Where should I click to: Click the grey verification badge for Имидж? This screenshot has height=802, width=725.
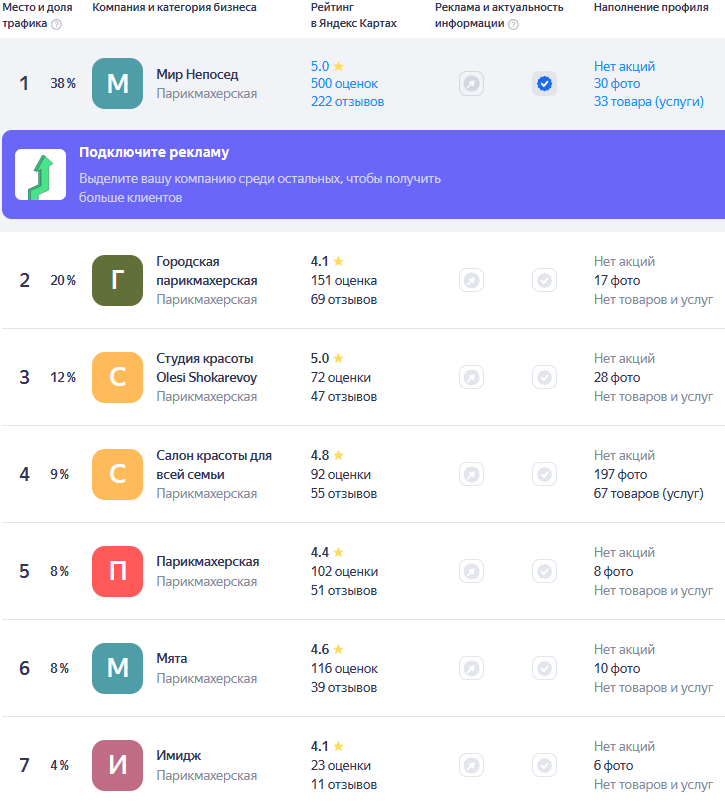click(x=544, y=766)
